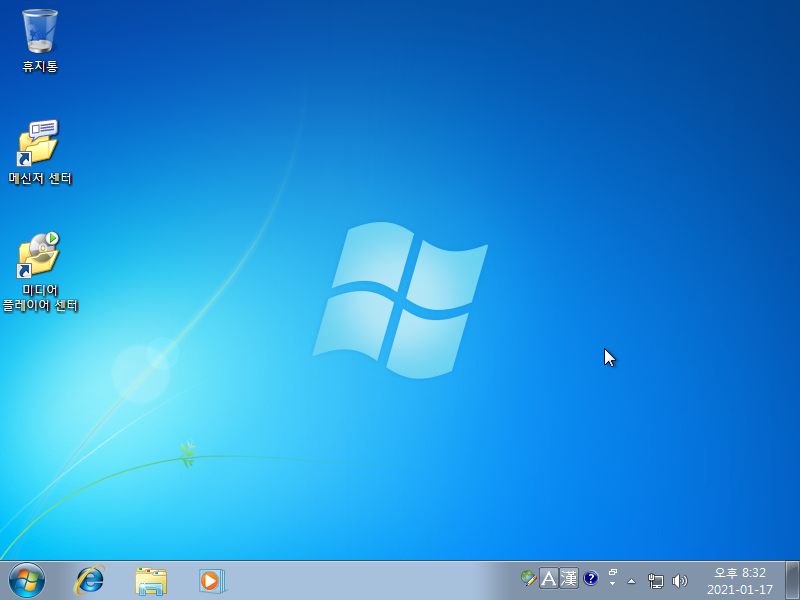Open the network connection tray icon
Viewport: 800px width, 600px height.
[x=656, y=581]
